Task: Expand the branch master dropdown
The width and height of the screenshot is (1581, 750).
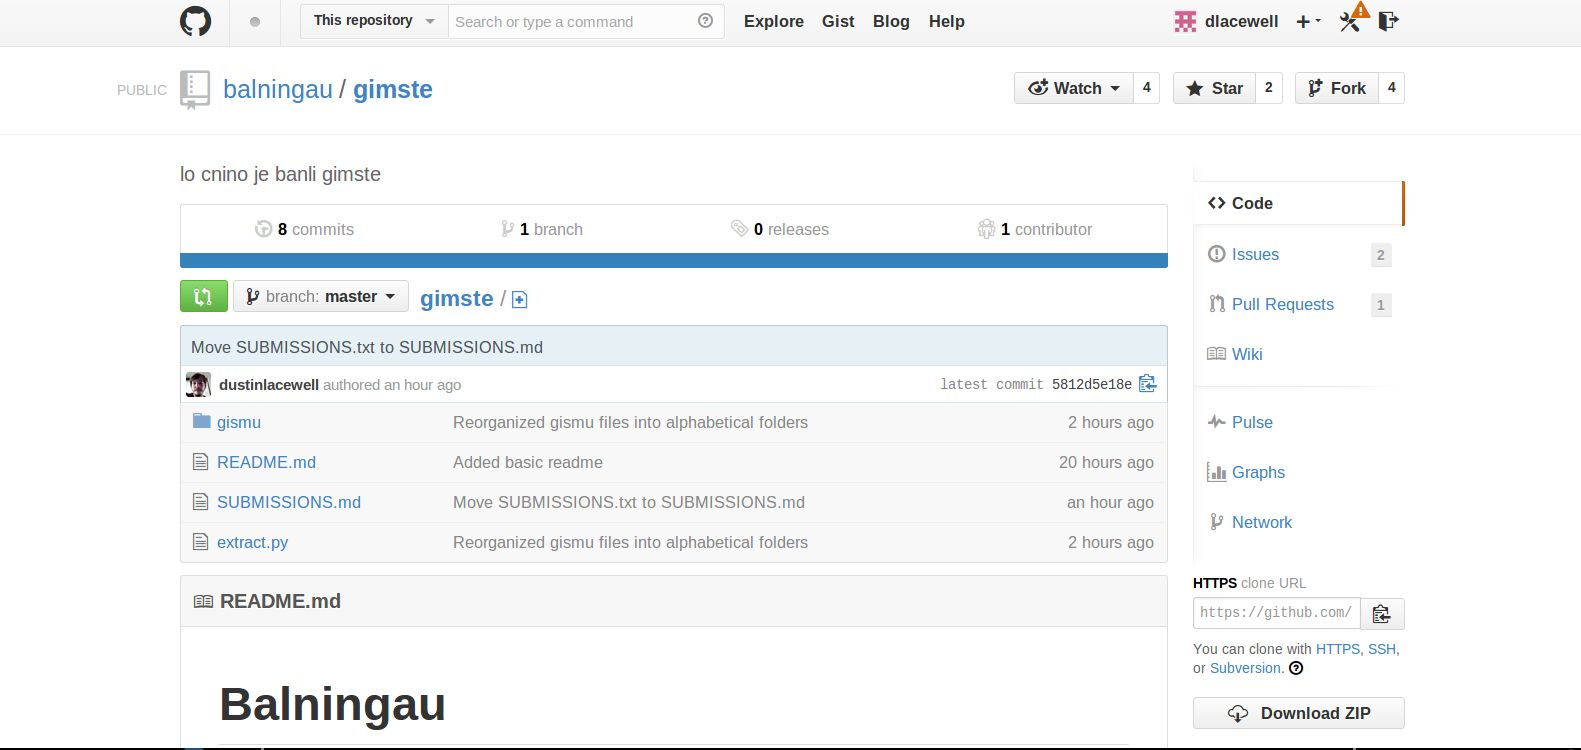Action: pyautogui.click(x=321, y=296)
